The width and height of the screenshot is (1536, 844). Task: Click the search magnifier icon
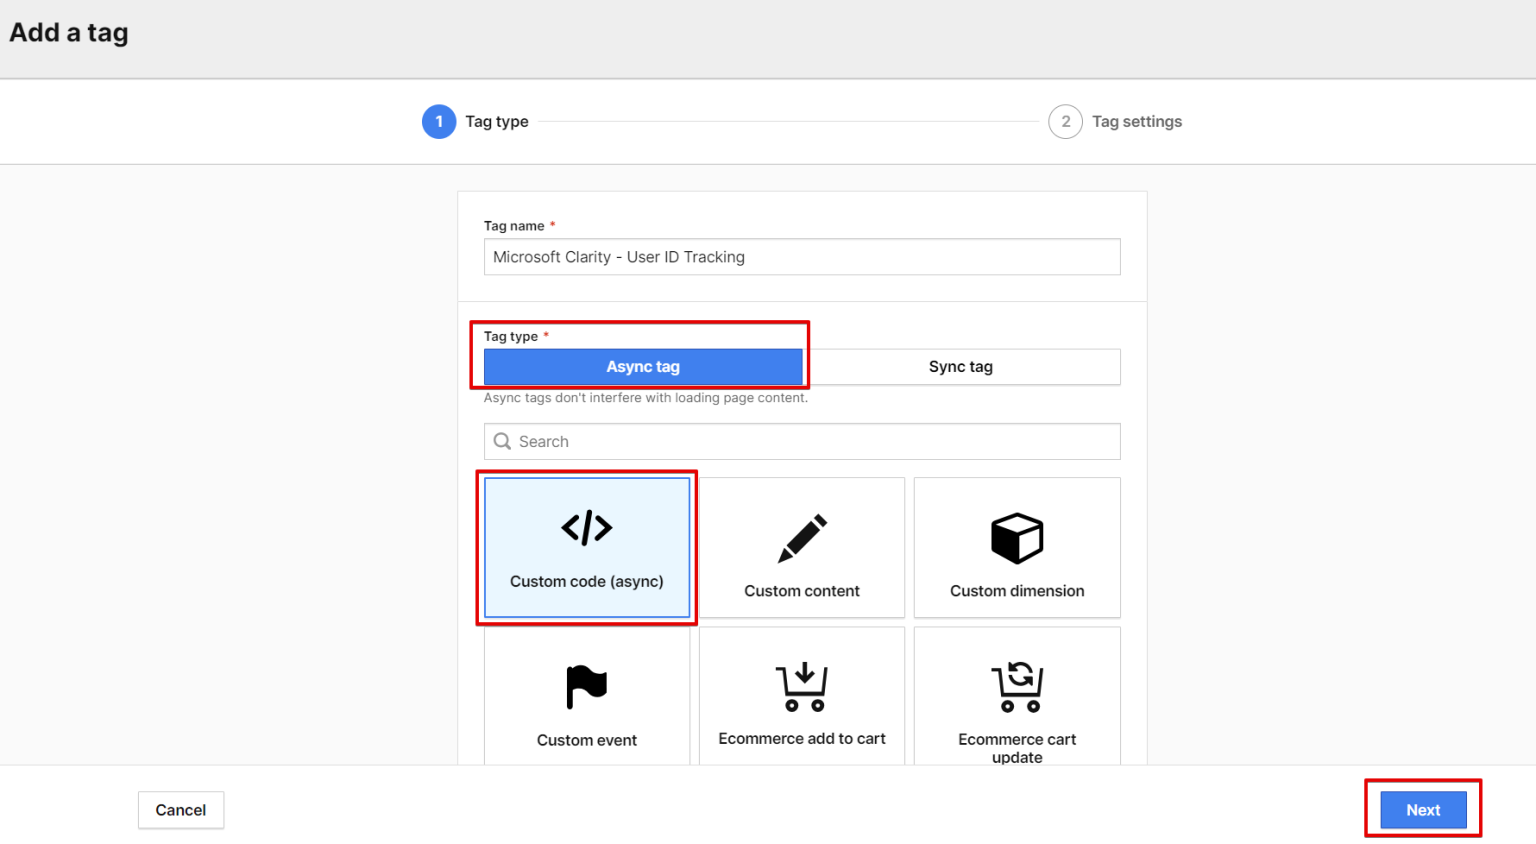(x=503, y=441)
